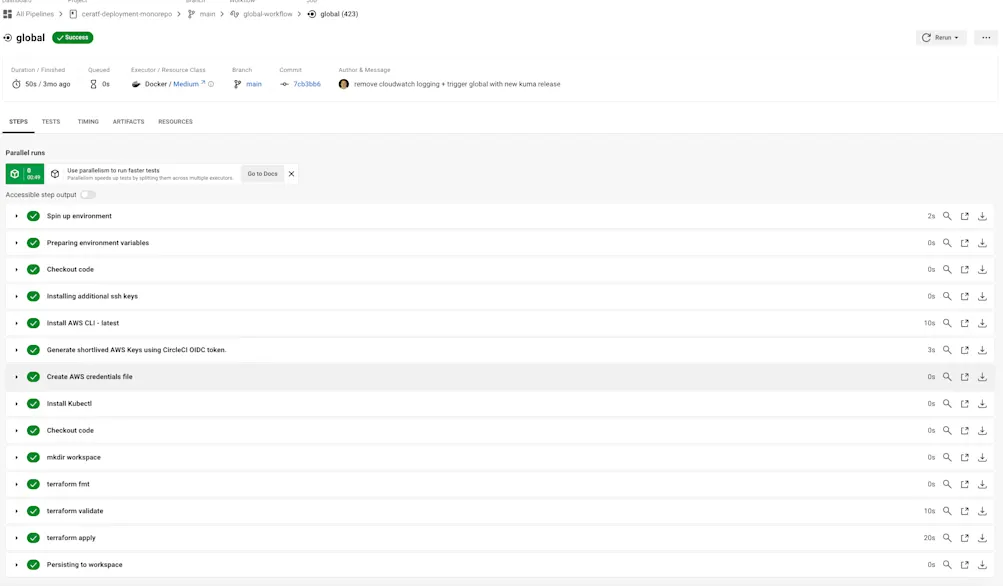Dismiss the parallelism banner with the X
The width and height of the screenshot is (1003, 586).
tap(291, 173)
